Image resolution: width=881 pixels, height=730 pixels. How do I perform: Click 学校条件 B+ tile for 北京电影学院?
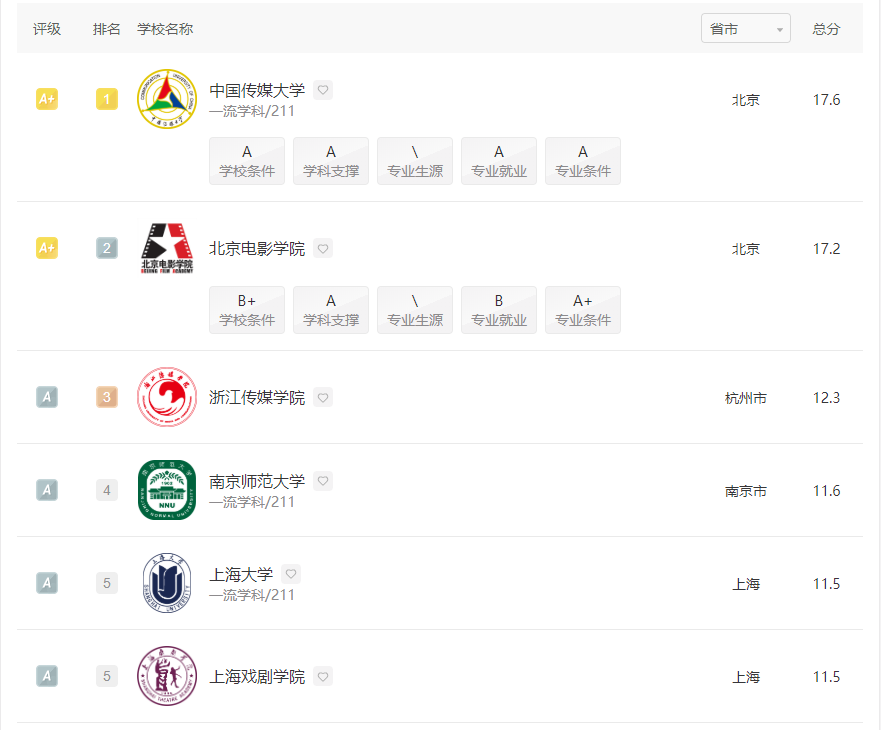pos(247,310)
